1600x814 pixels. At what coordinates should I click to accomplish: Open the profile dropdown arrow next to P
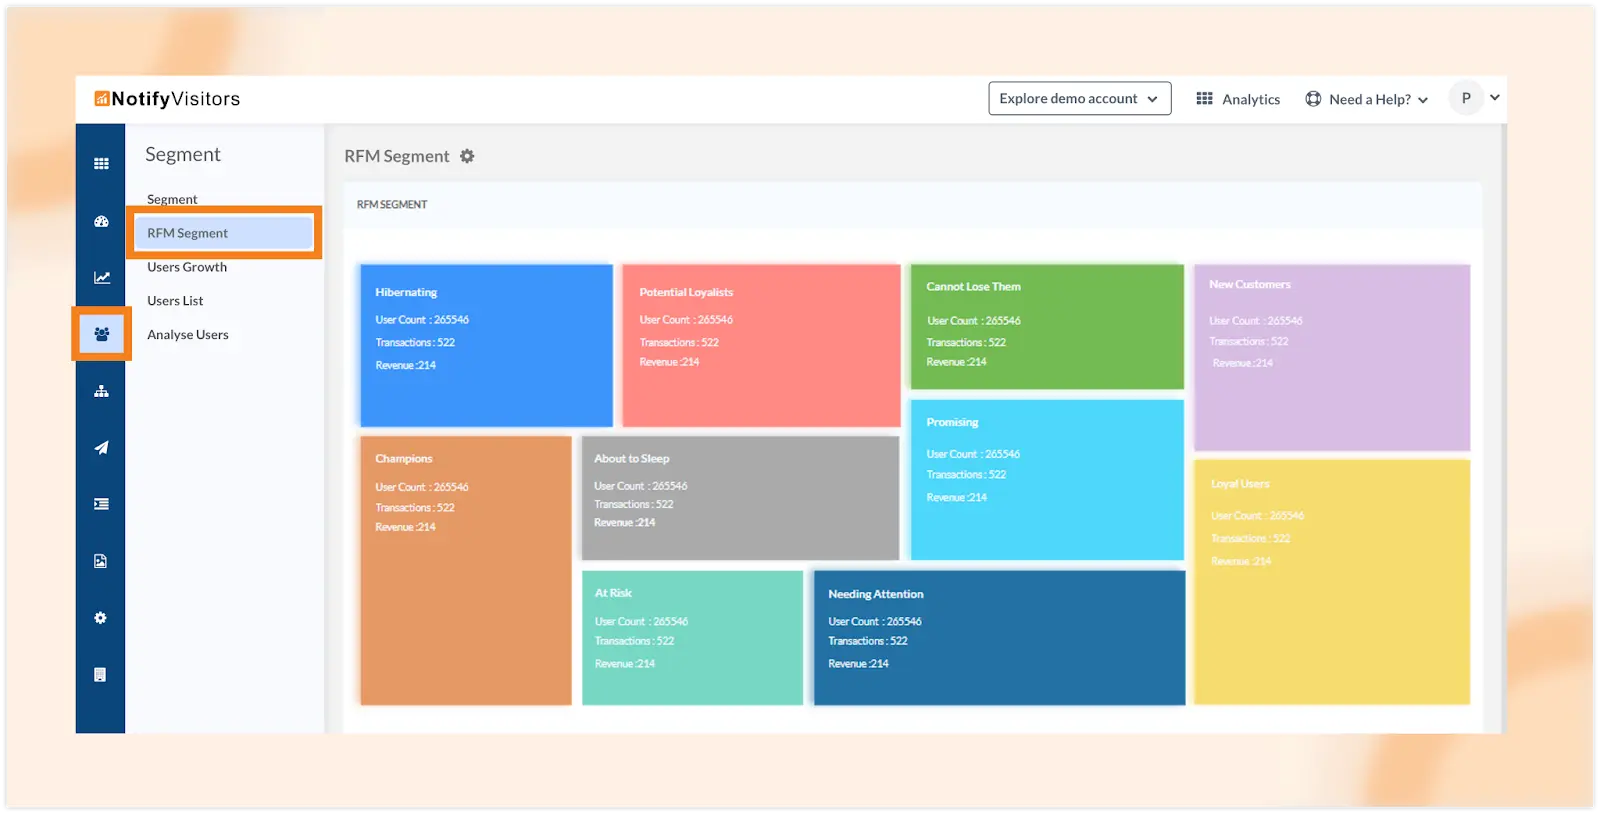[x=1495, y=98]
